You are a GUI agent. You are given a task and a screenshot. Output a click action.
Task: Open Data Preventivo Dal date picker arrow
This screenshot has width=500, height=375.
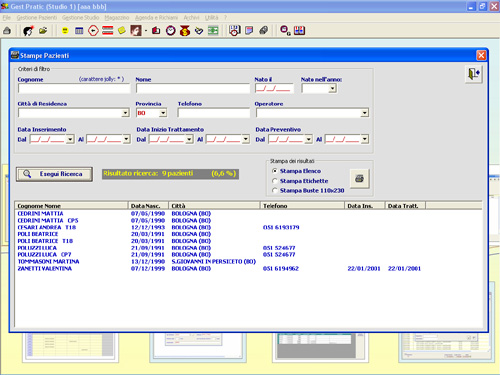coord(308,139)
